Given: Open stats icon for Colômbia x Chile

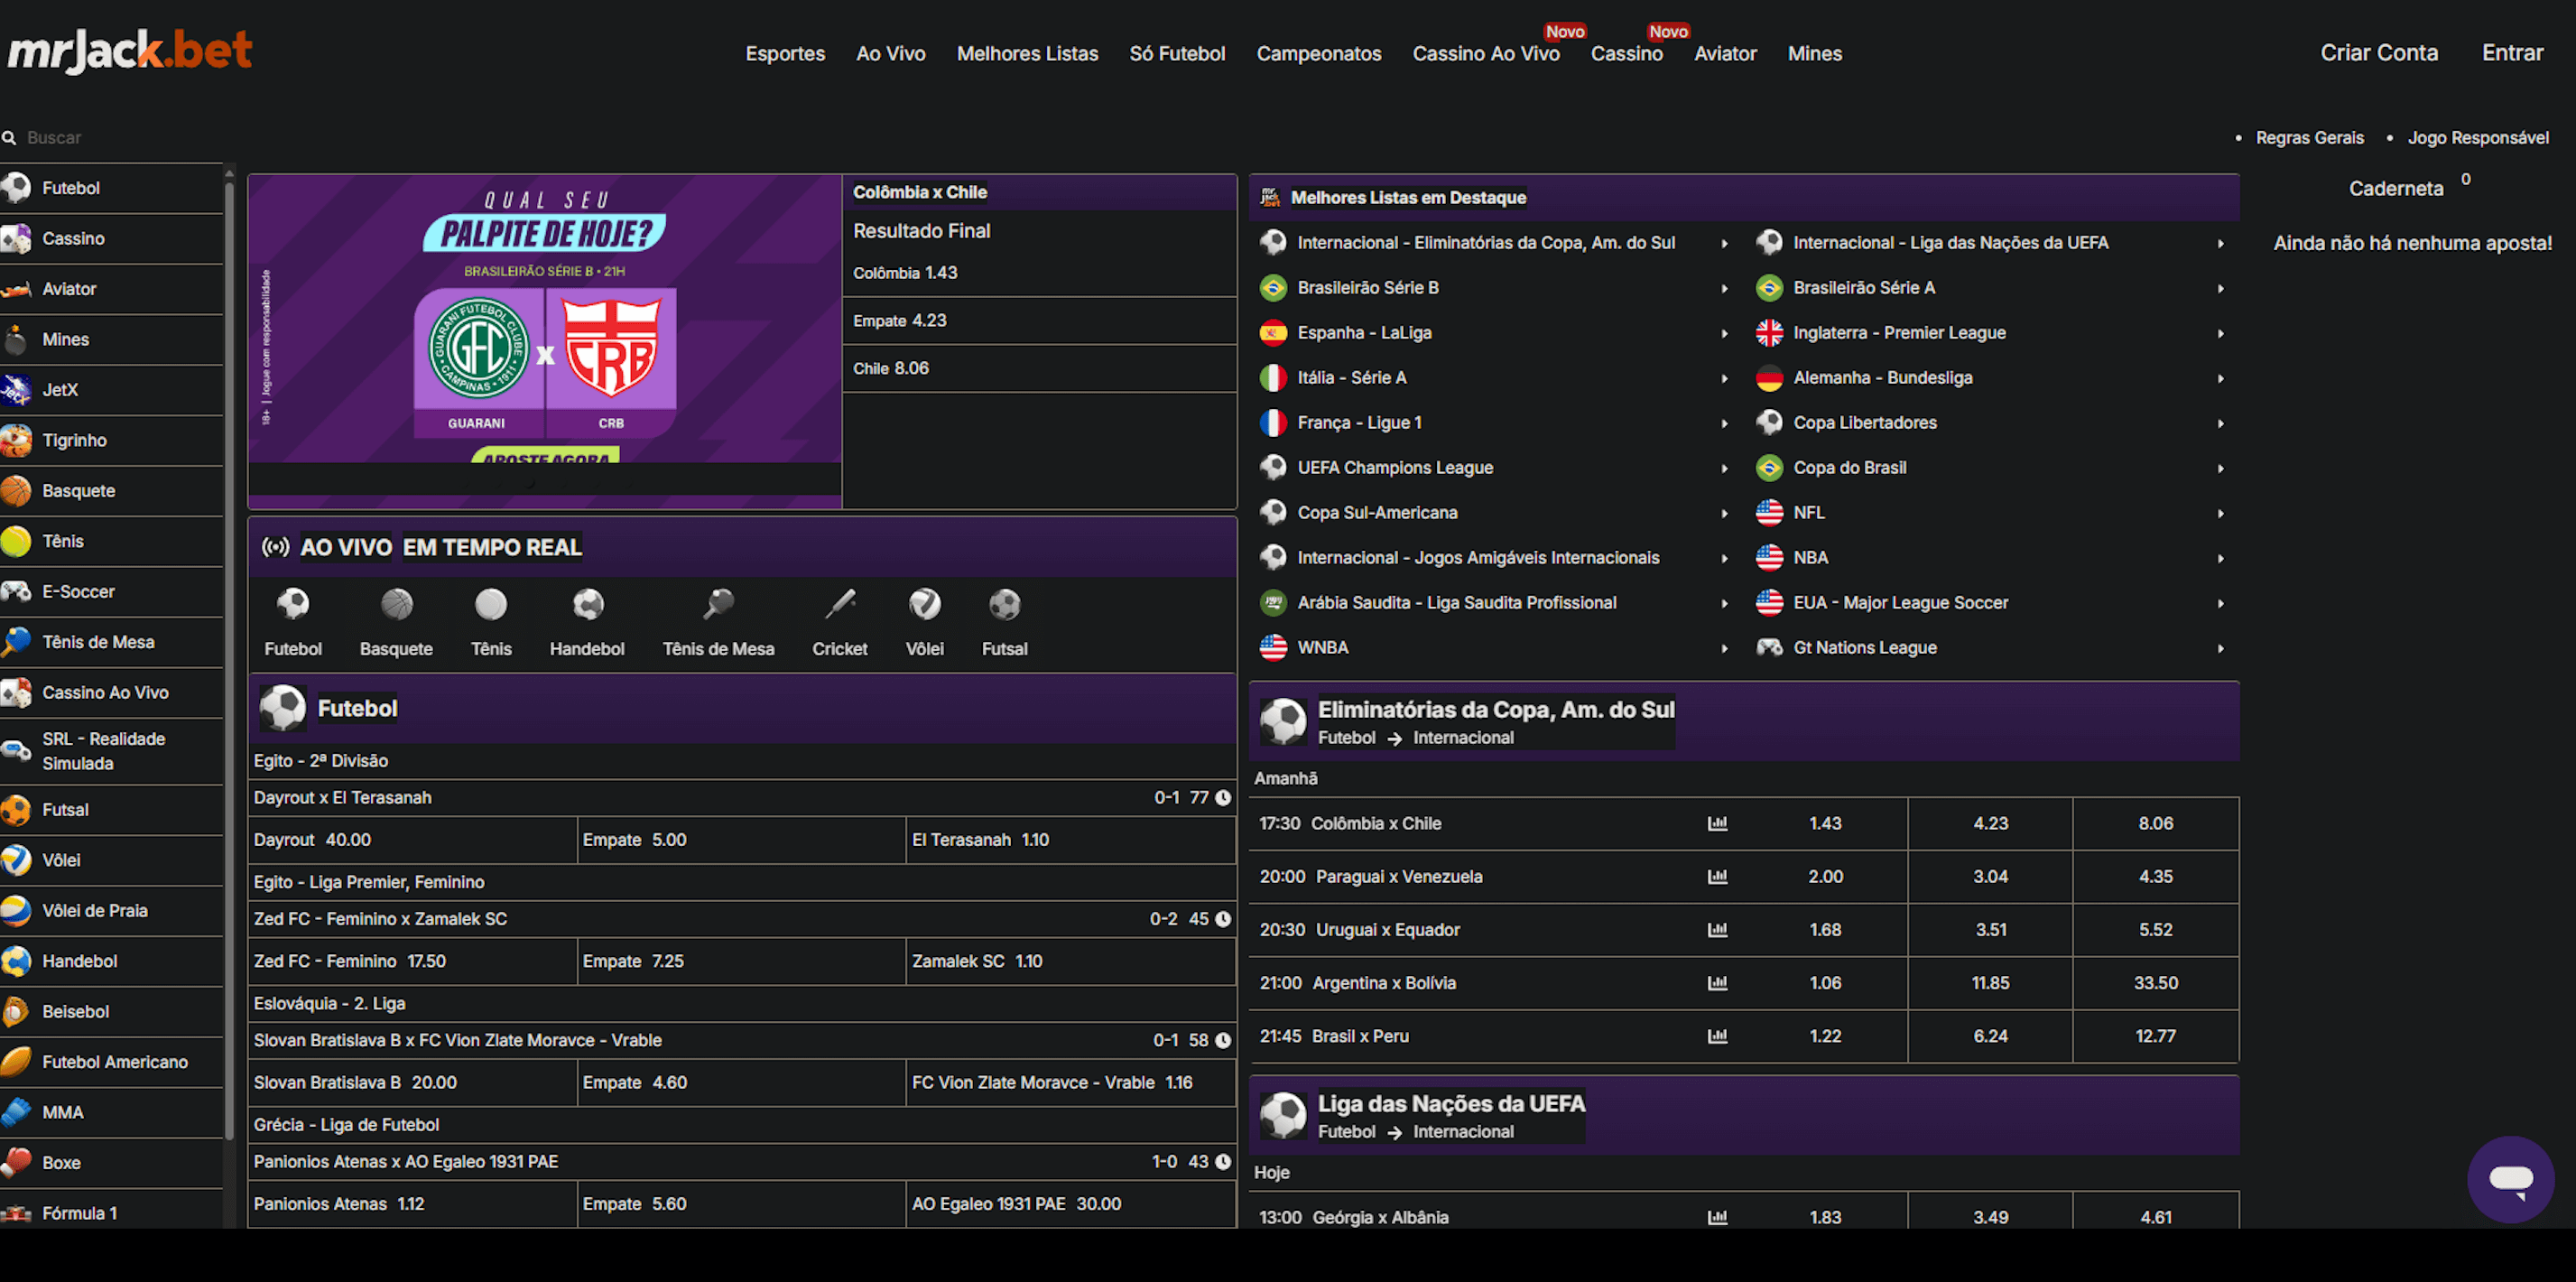Looking at the screenshot, I should 1717,824.
